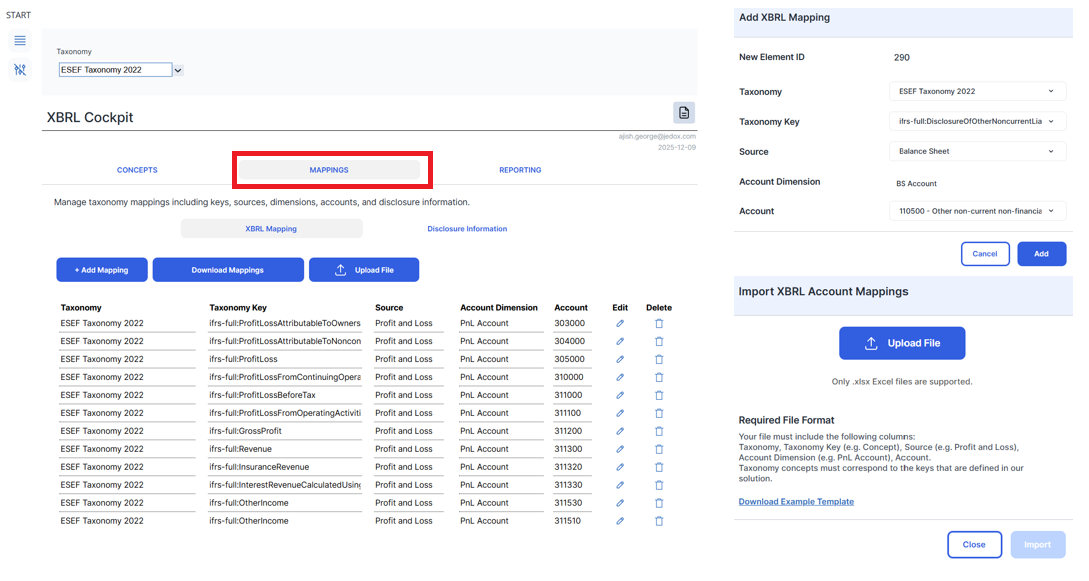Open the Source Balance Sheet dropdown
This screenshot has width=1089, height=581.
[977, 152]
